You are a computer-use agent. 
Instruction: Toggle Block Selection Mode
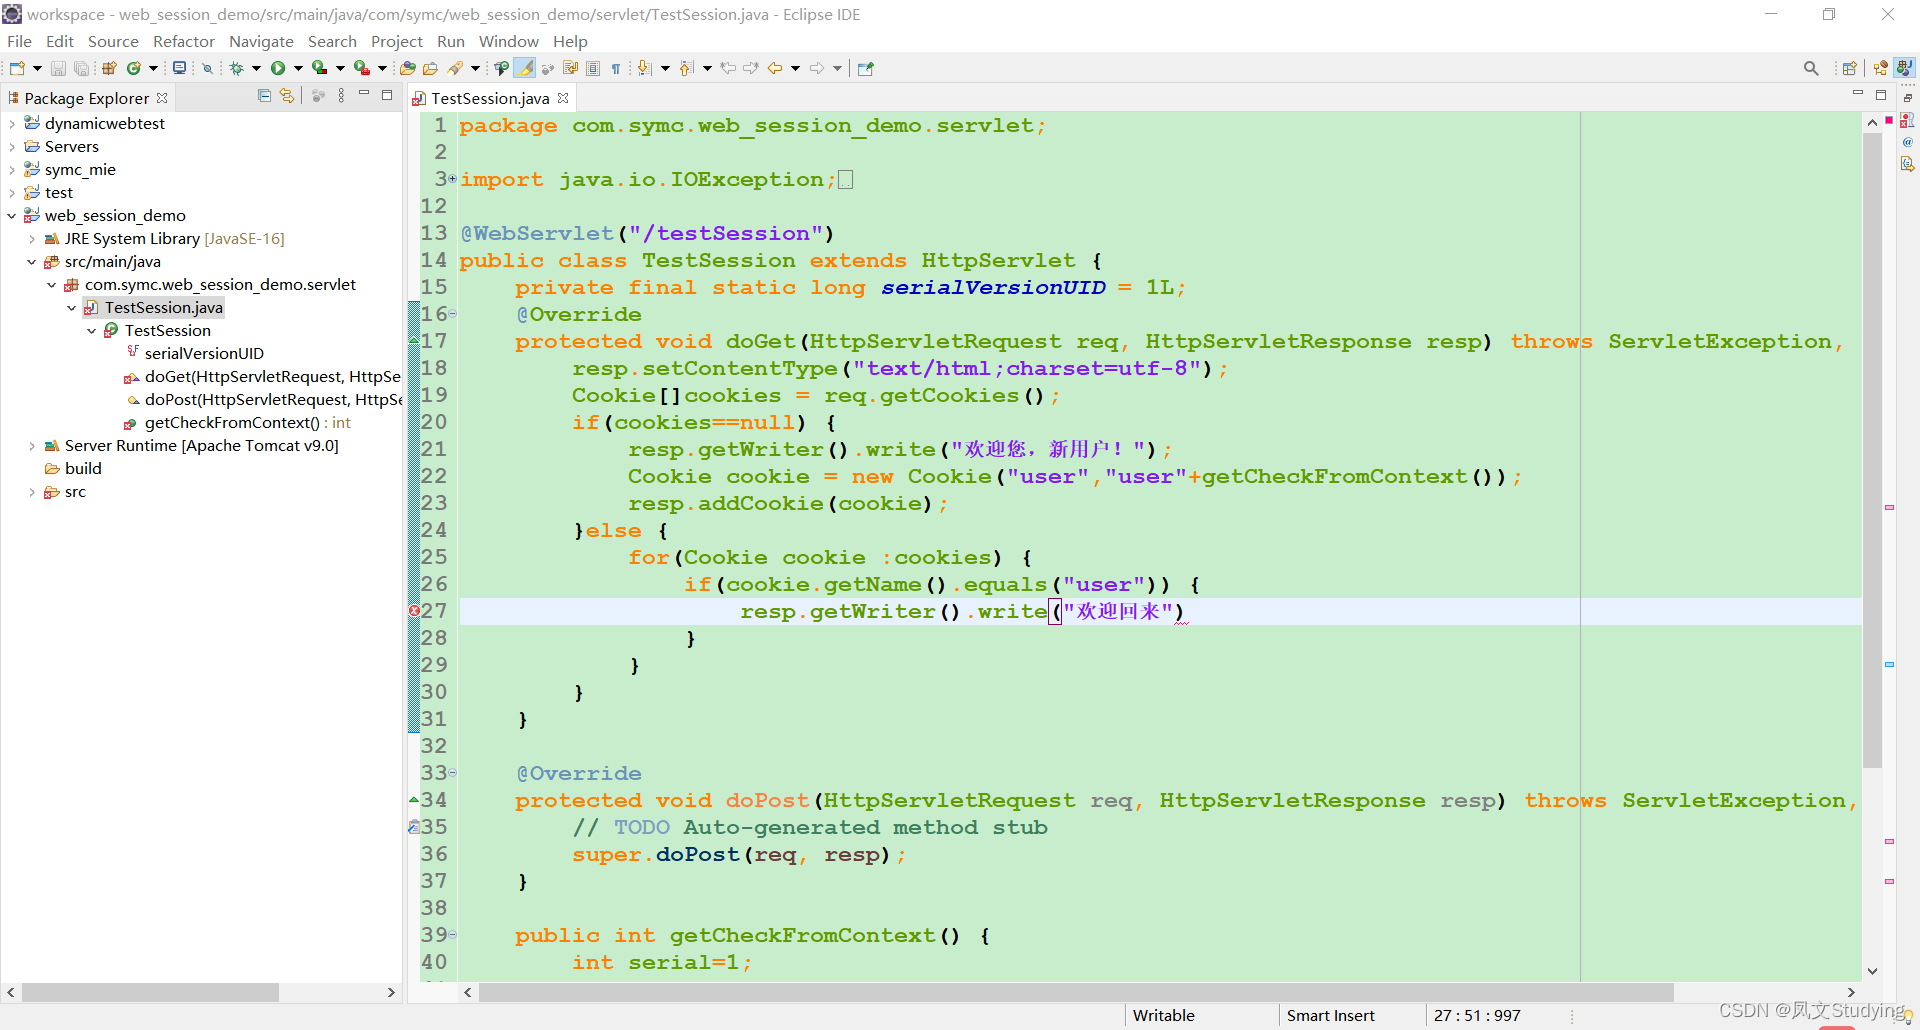tap(593, 68)
